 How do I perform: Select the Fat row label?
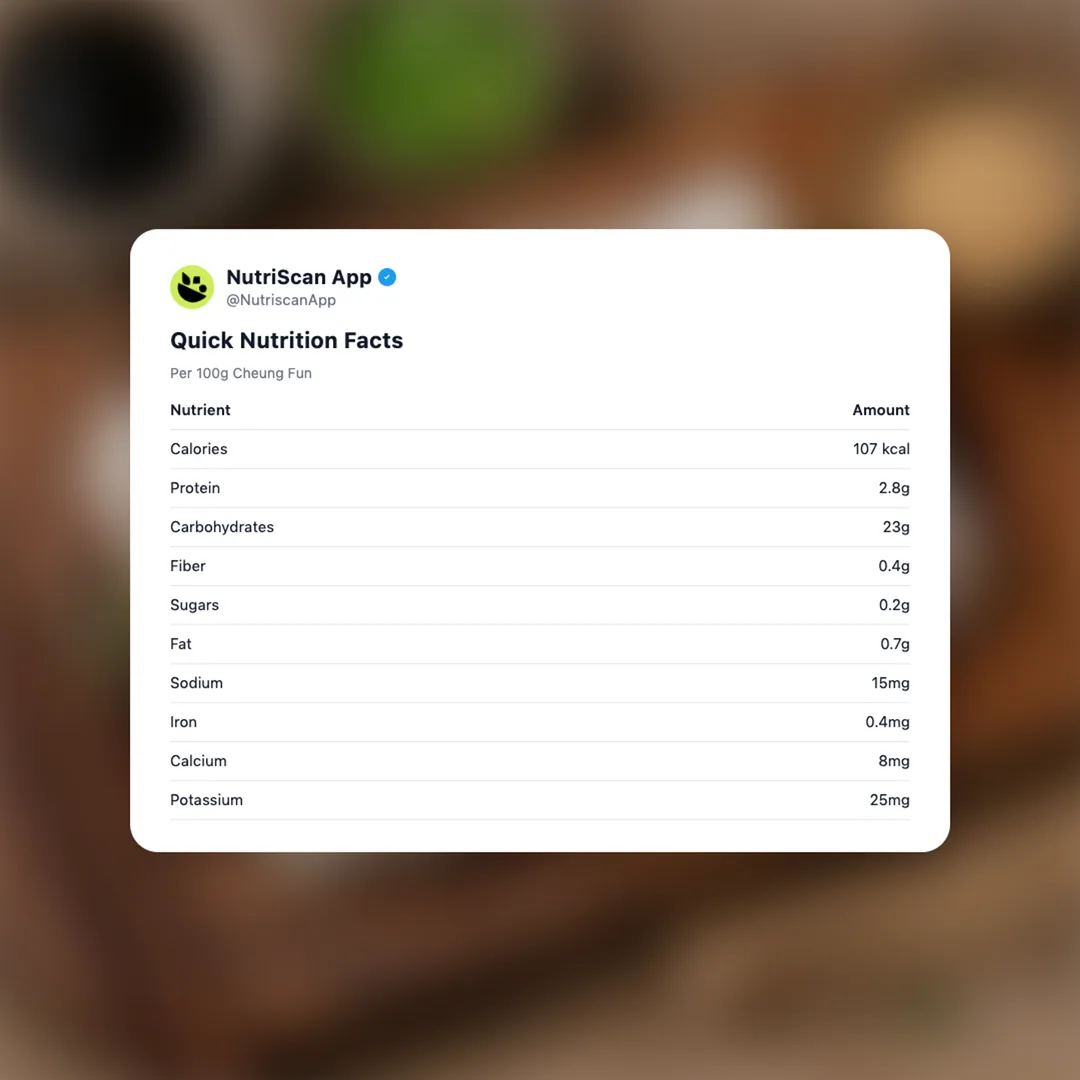[x=181, y=644]
